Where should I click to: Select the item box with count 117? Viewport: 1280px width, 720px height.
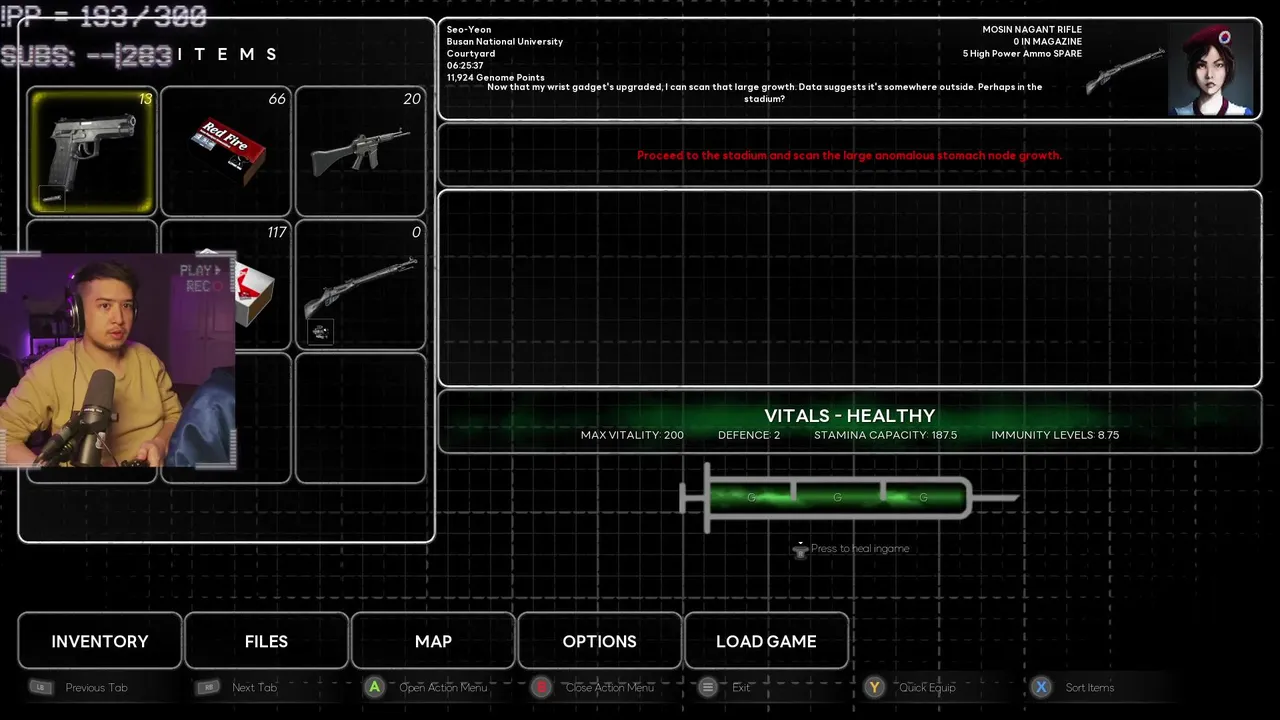(263, 285)
